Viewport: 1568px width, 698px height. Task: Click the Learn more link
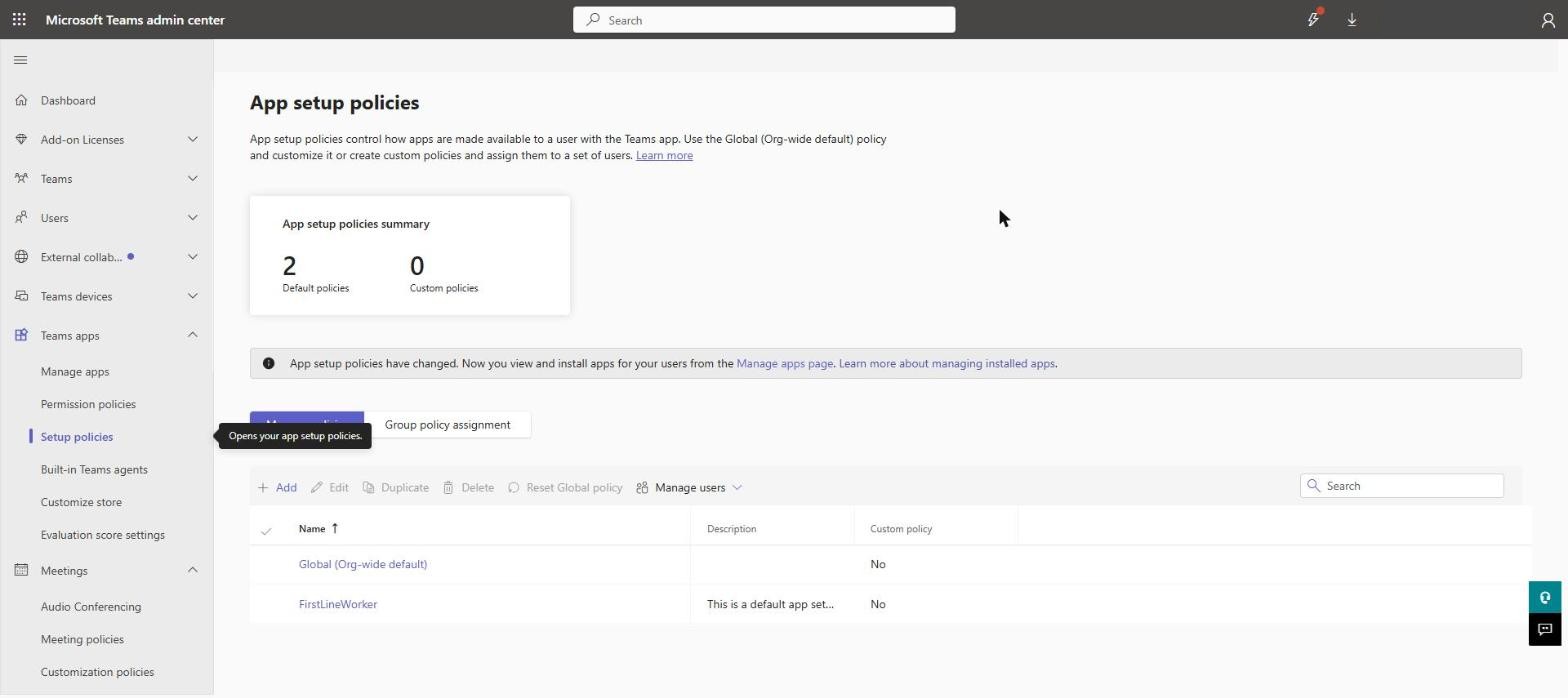tap(664, 155)
